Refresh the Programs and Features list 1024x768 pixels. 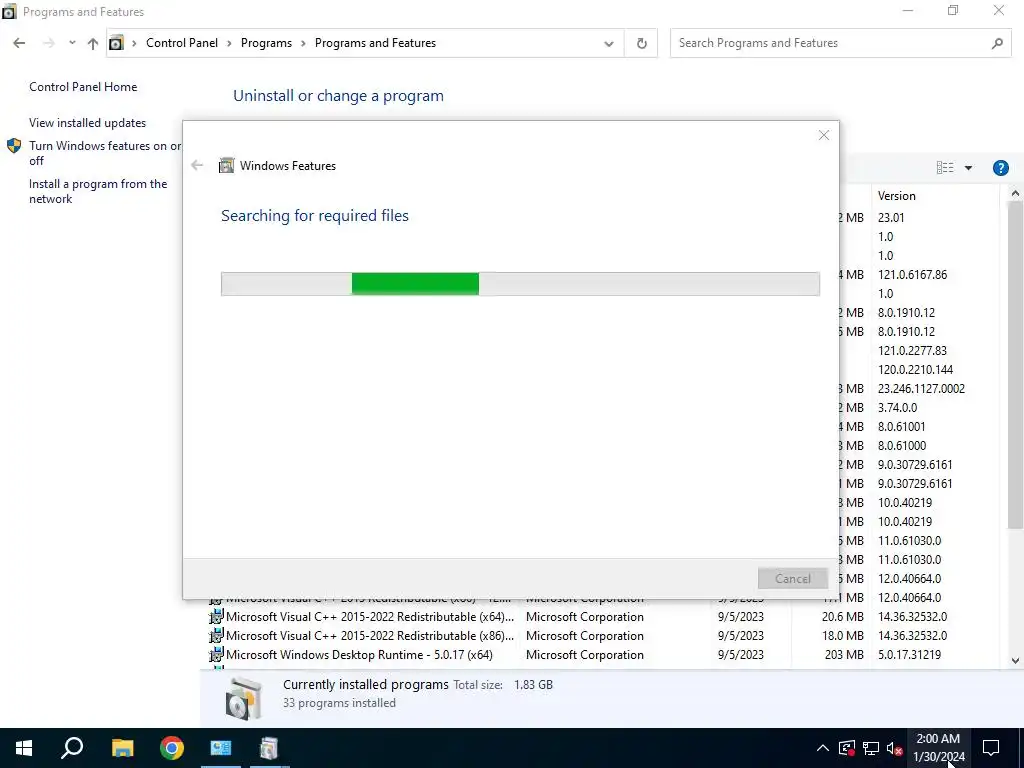click(x=641, y=44)
